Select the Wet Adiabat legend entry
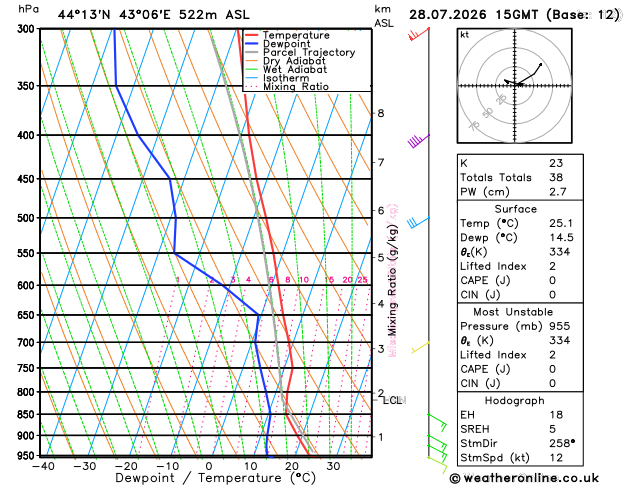The width and height of the screenshot is (629, 486). coord(286,69)
